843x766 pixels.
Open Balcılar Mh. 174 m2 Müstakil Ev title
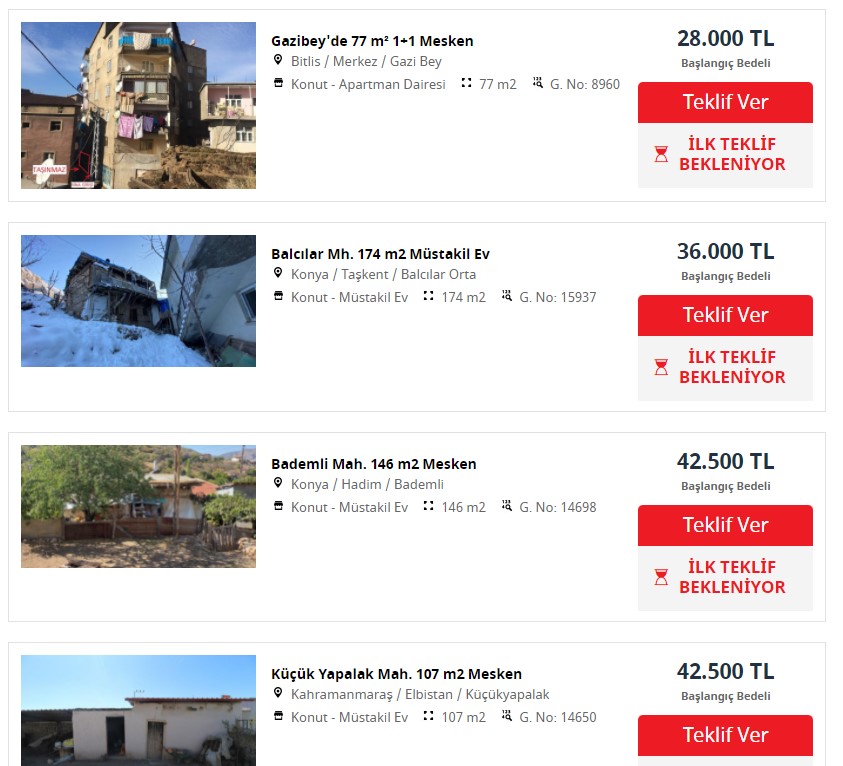pos(380,254)
